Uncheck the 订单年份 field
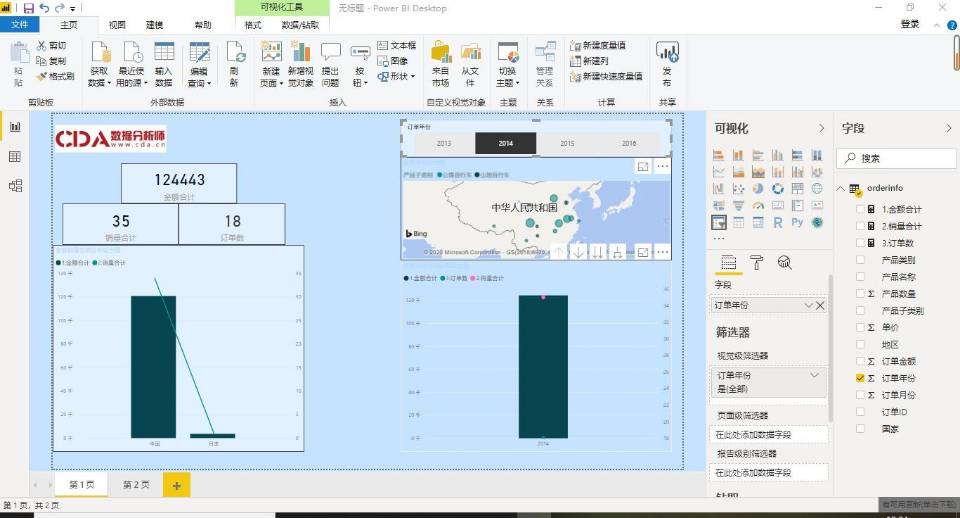 (x=860, y=378)
